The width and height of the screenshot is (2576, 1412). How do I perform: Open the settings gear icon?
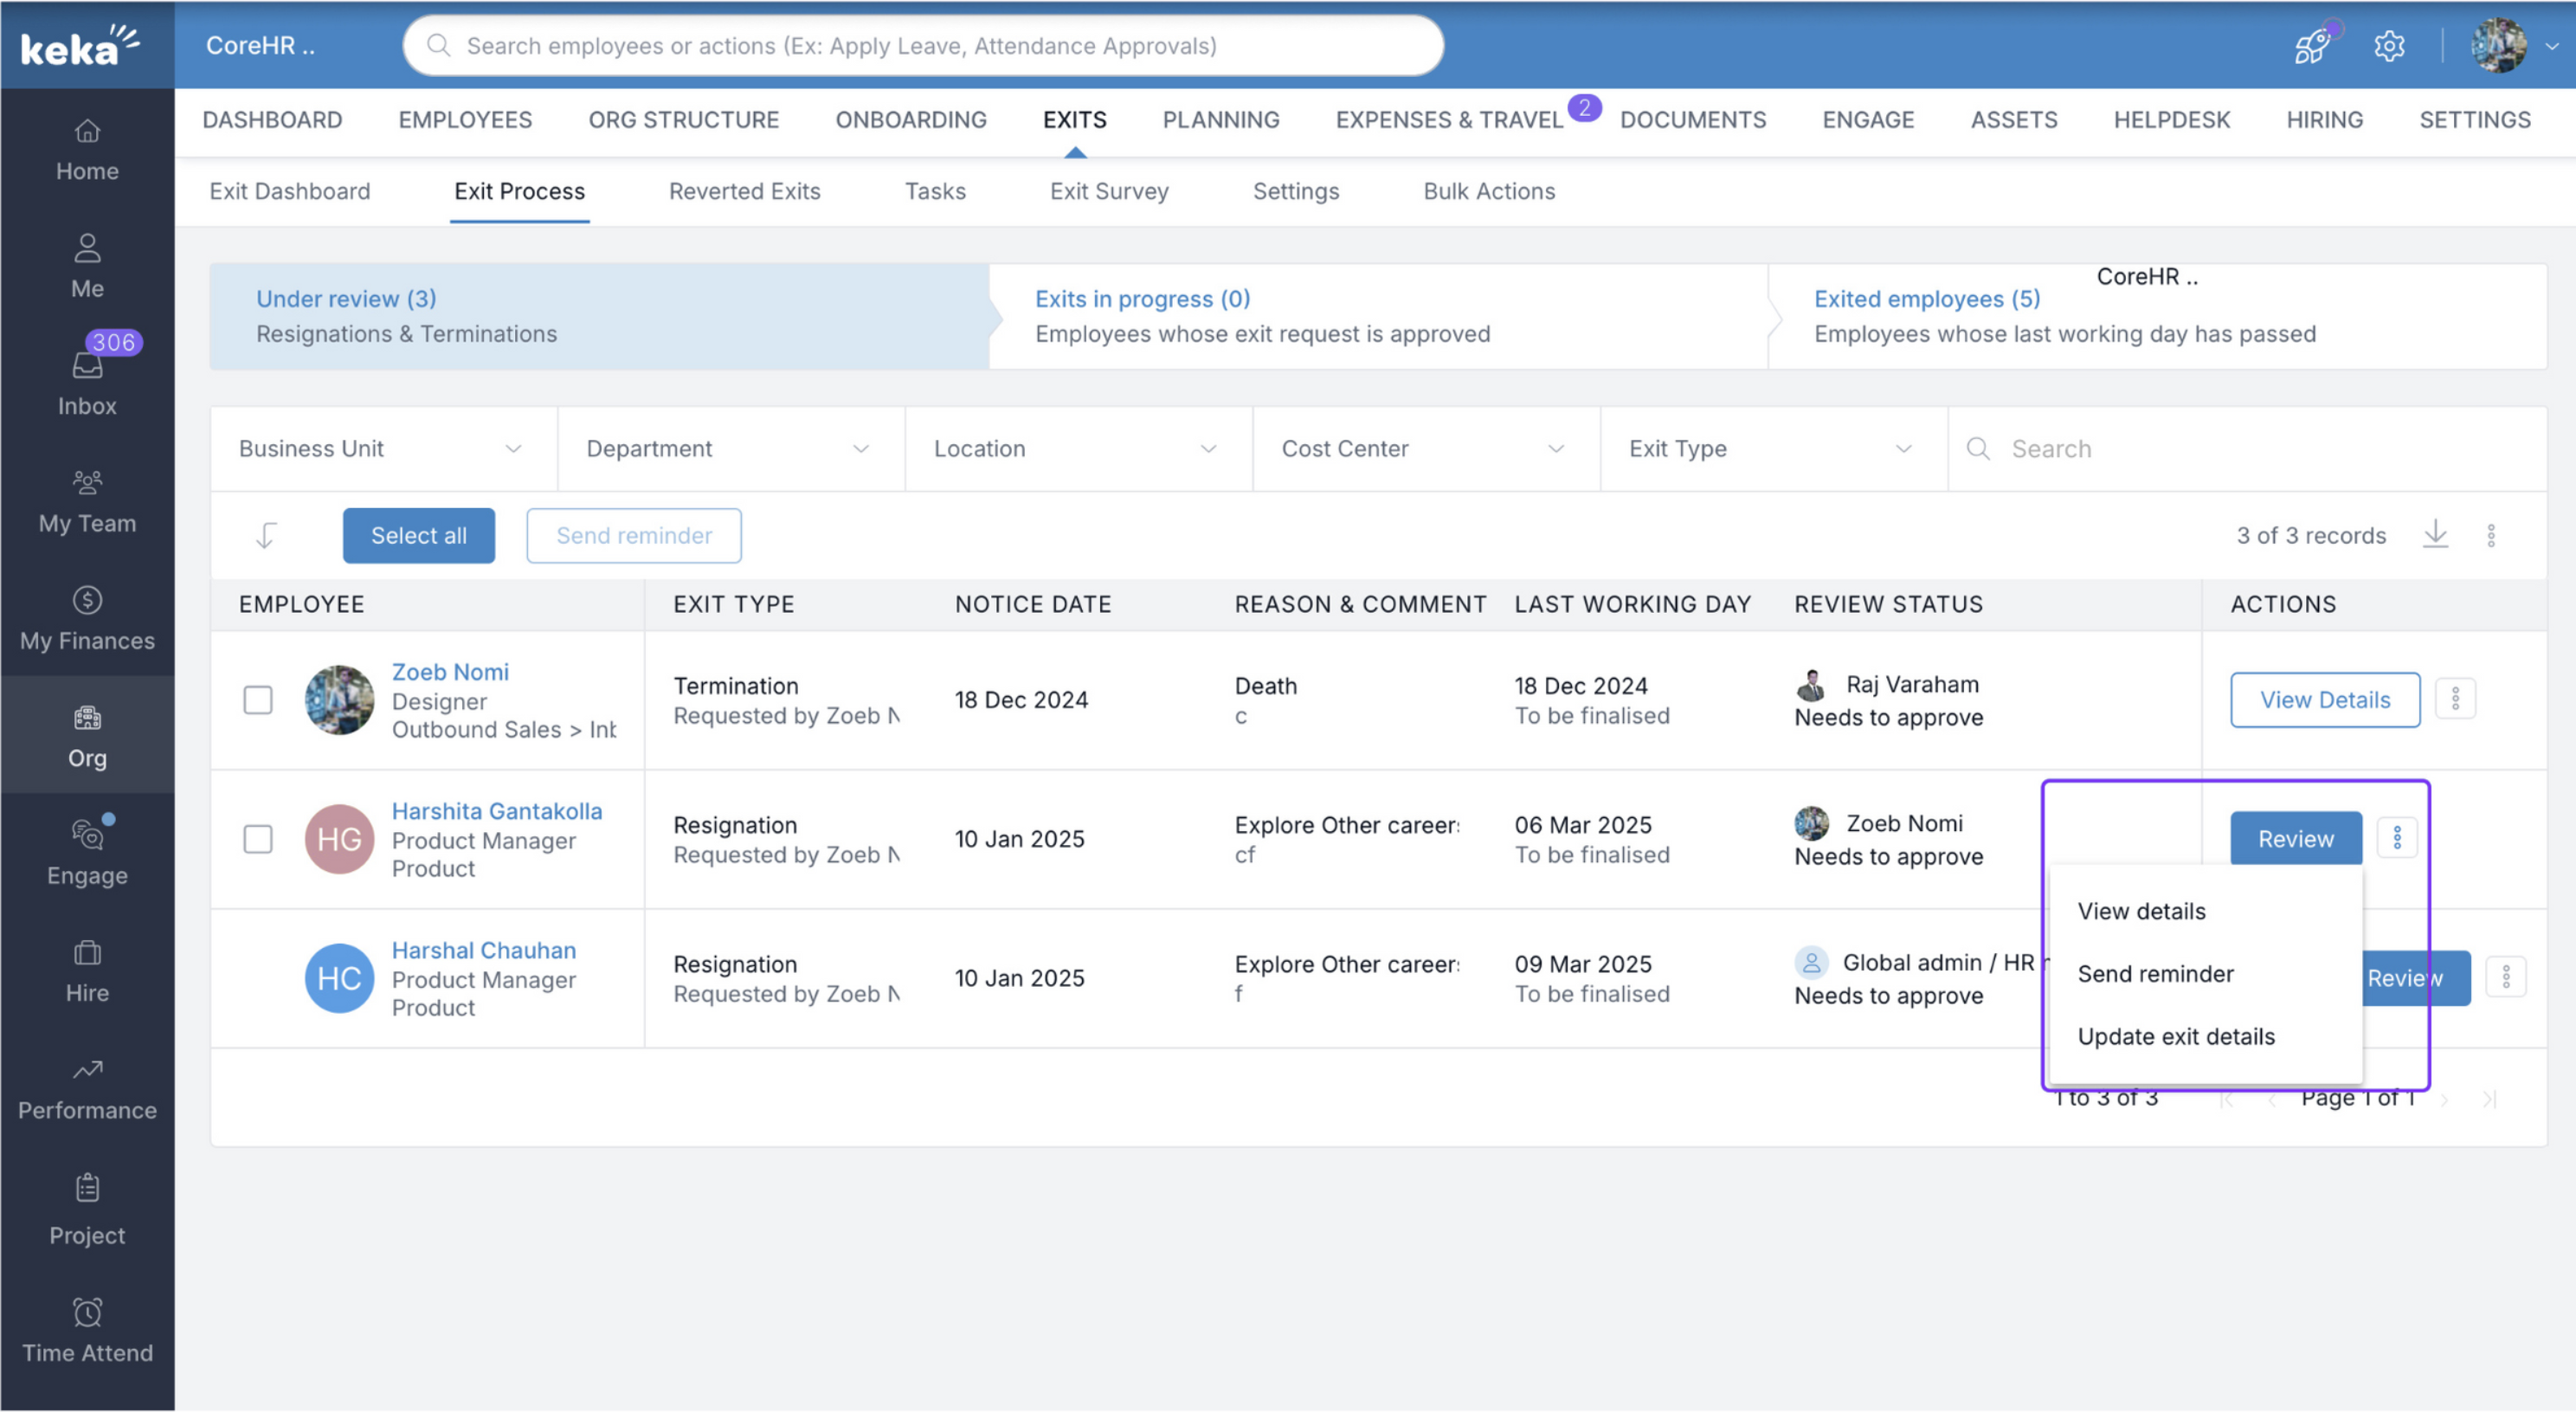2389,46
